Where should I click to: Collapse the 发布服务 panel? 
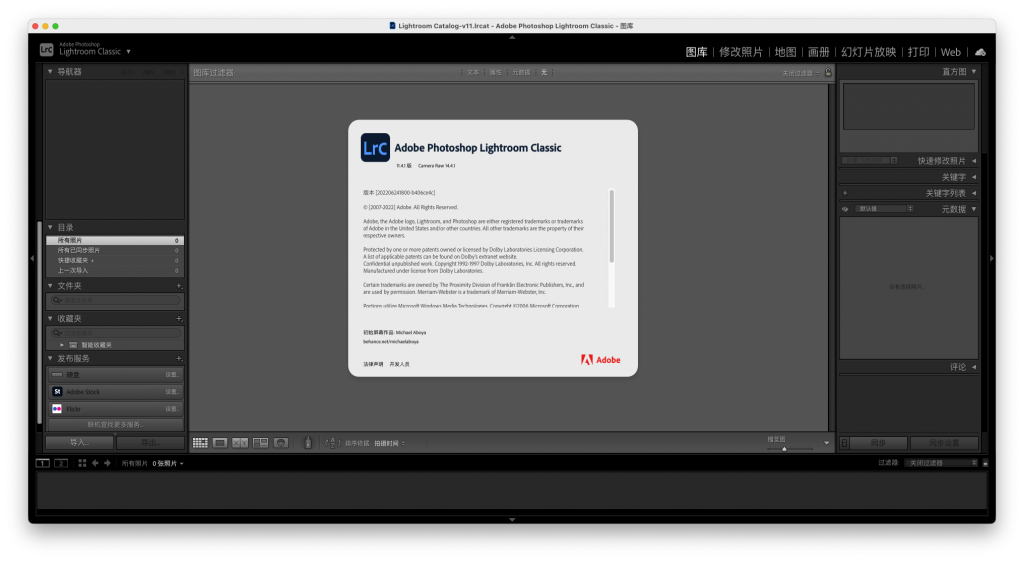click(50, 359)
